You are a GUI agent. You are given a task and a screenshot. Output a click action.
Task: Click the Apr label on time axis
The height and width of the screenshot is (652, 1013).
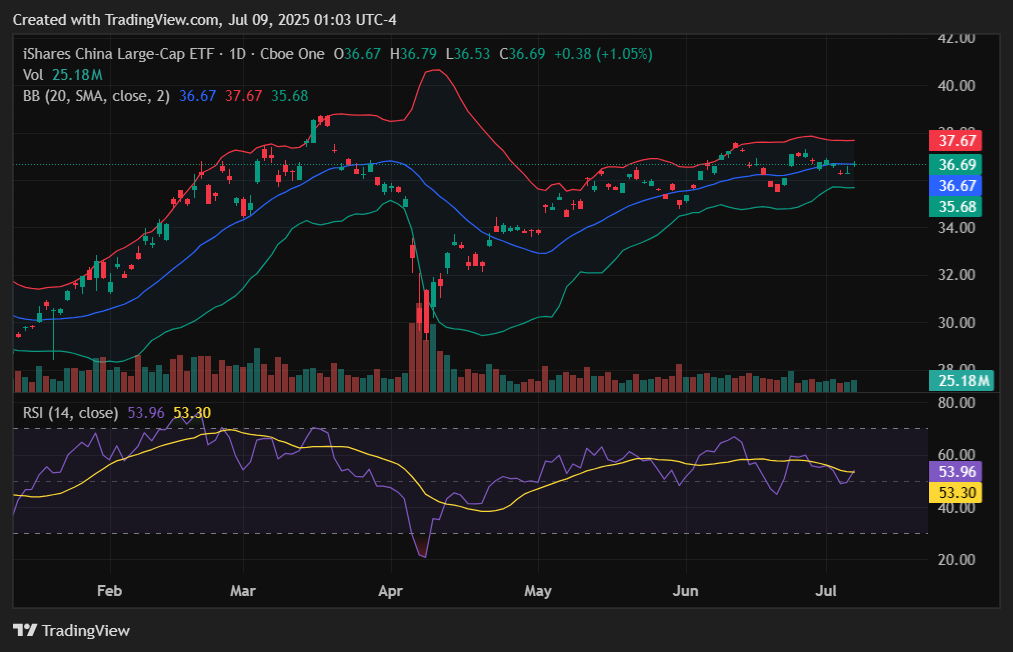pos(391,591)
